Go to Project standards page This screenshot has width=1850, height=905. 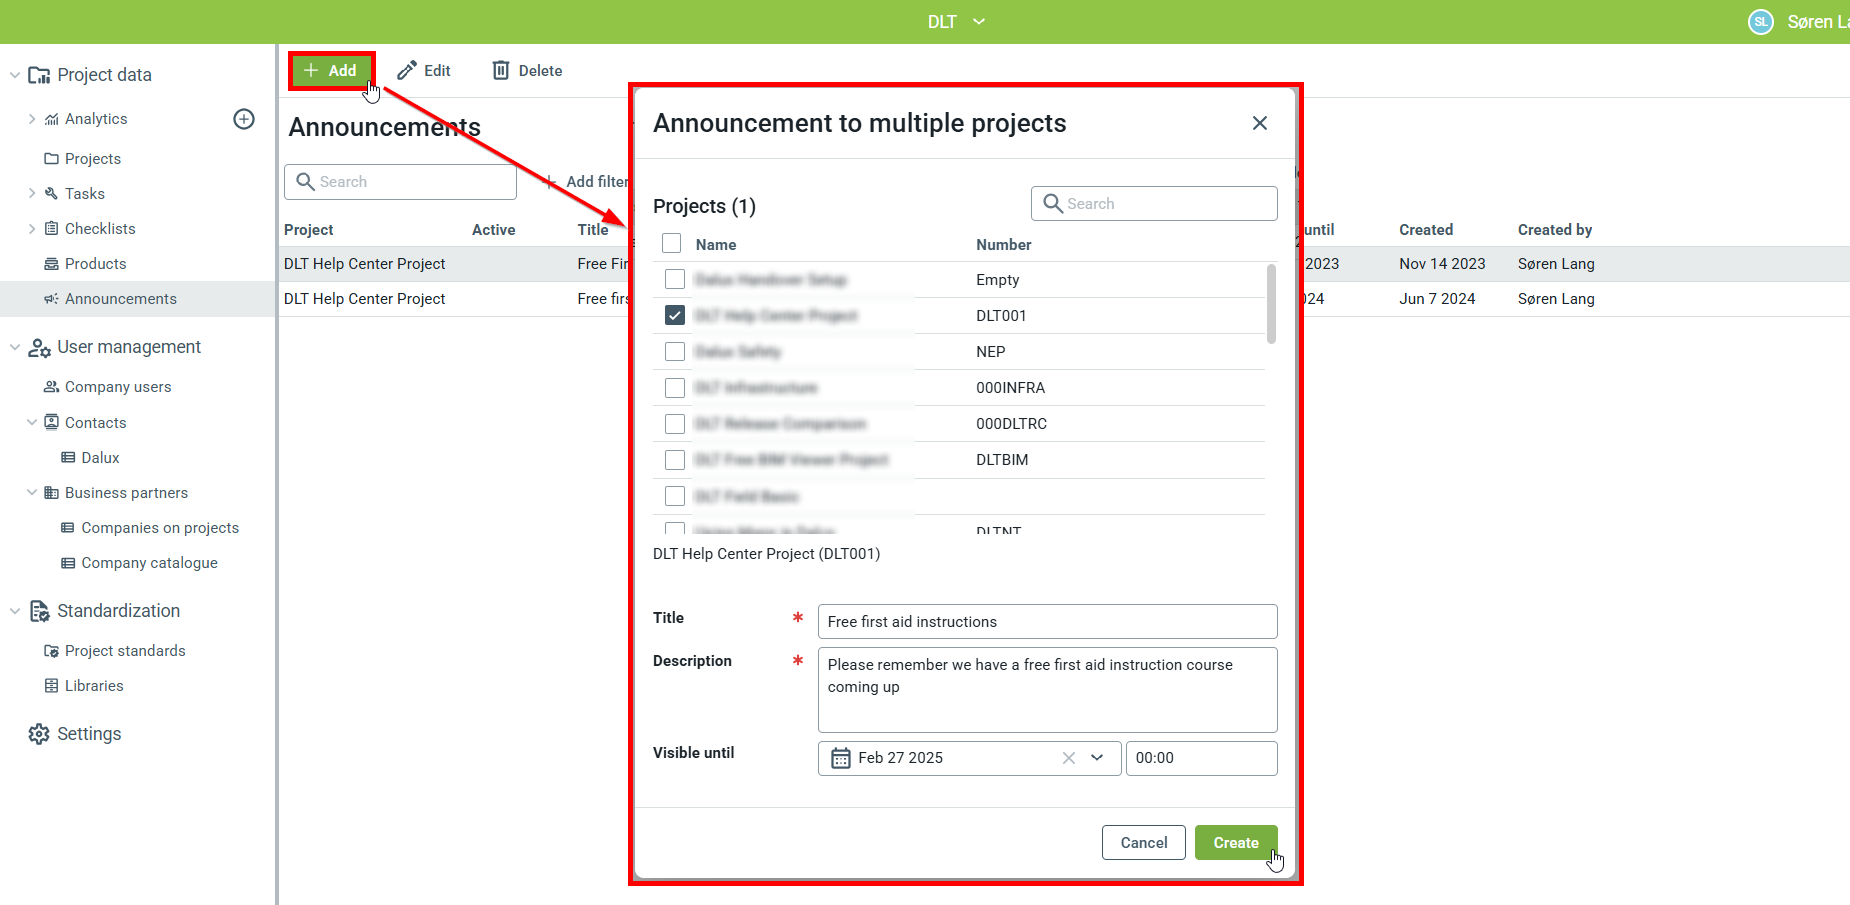[x=125, y=651]
